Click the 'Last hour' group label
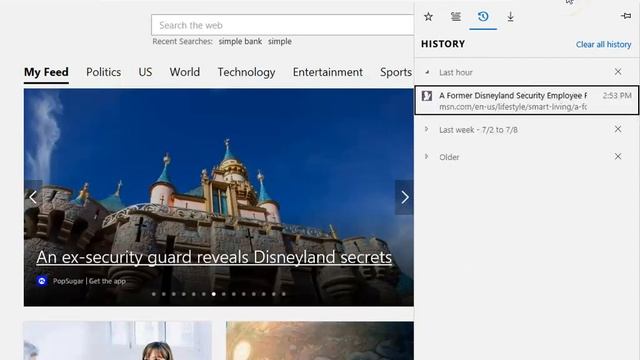Screen dimensions: 640x360 point(456,73)
